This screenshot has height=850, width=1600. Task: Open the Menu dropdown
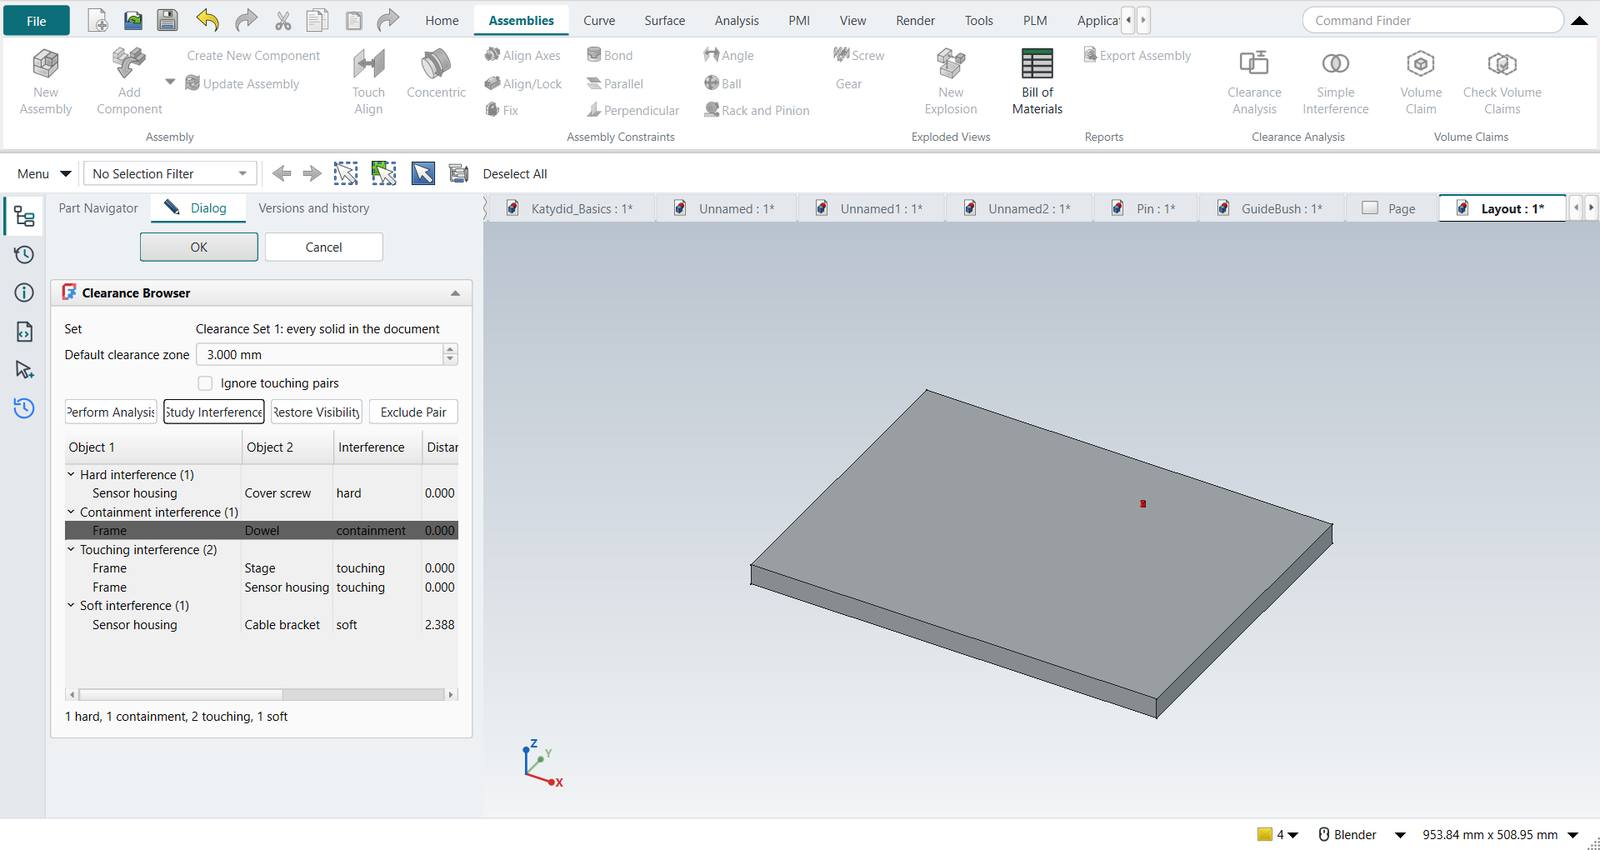(x=44, y=174)
